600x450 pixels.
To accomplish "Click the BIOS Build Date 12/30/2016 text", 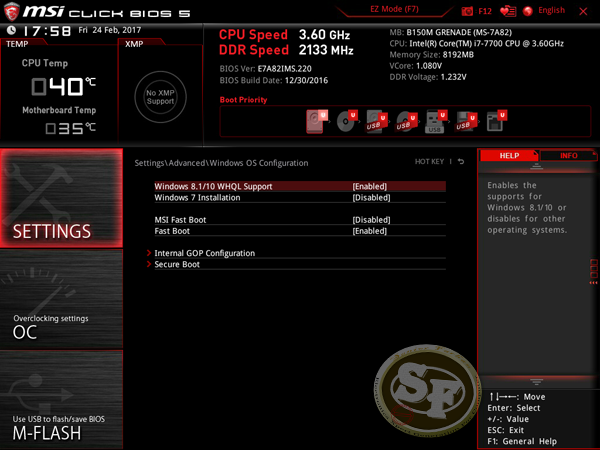I will (274, 80).
